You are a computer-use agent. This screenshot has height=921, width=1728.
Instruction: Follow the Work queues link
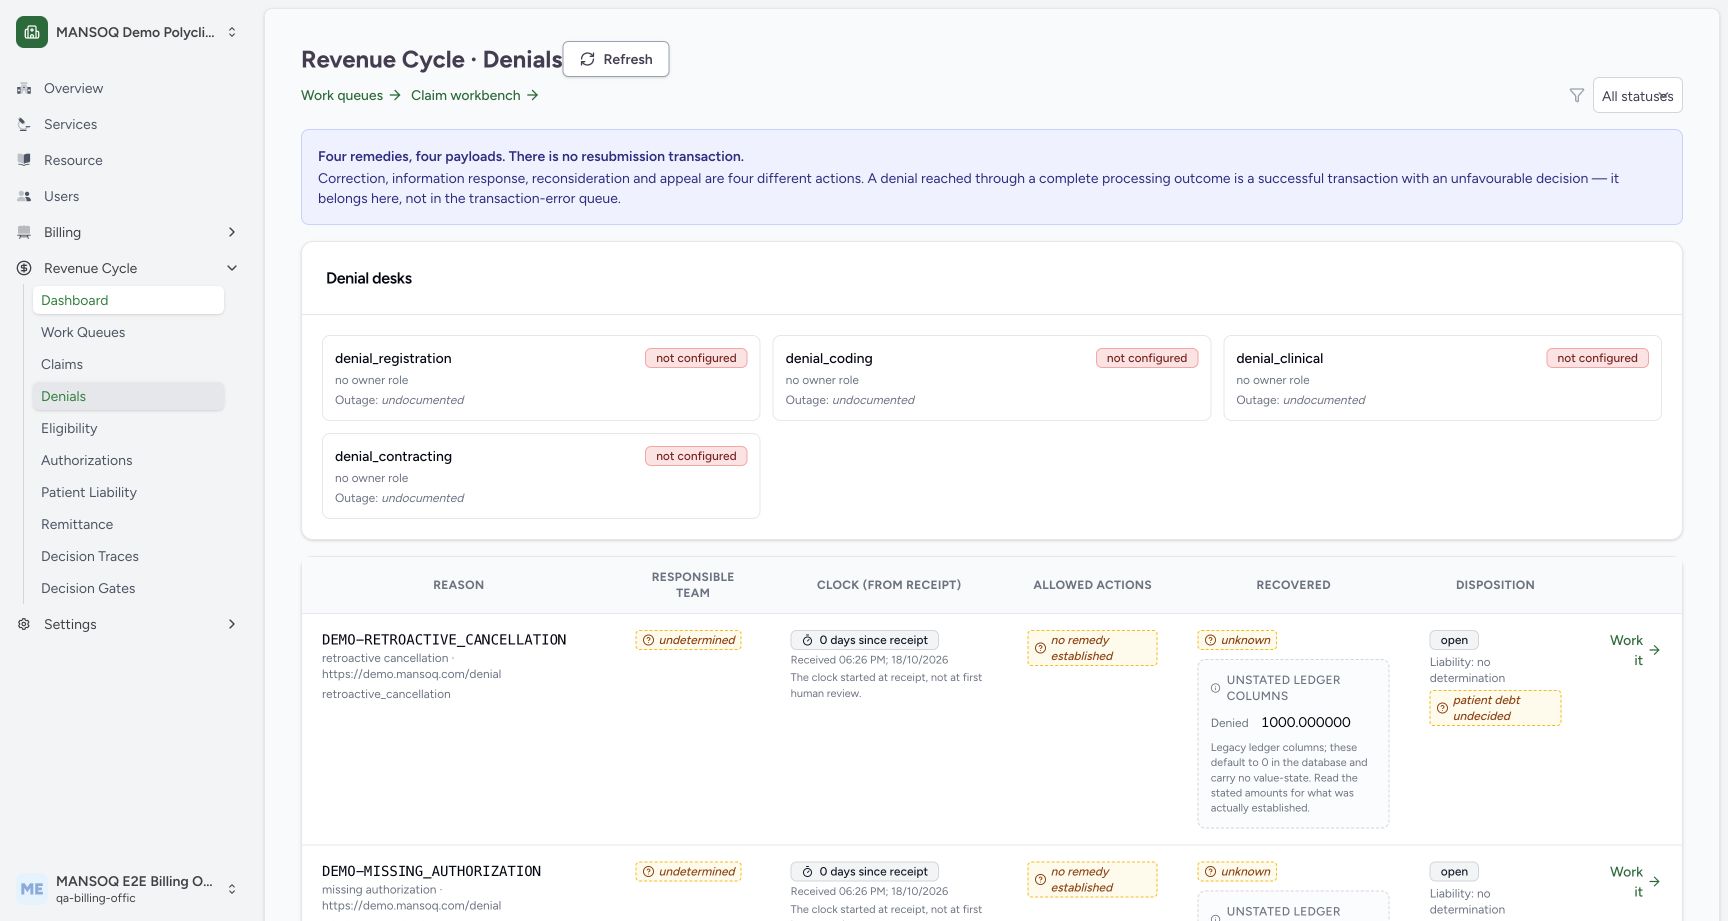tap(351, 95)
